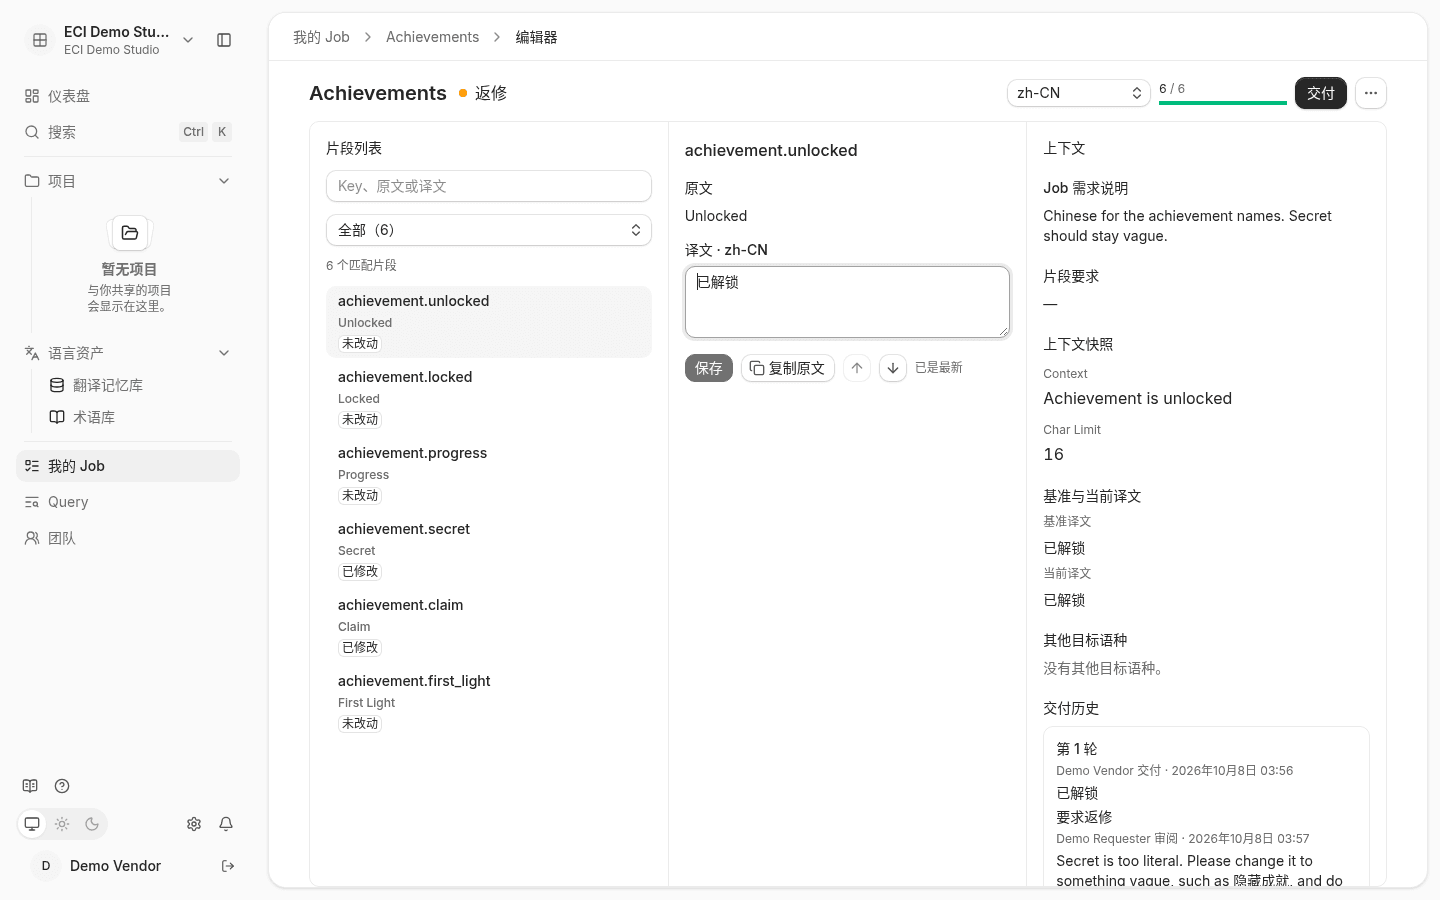This screenshot has width=1440, height=900.
Task: Open settings gear icon
Action: click(194, 824)
